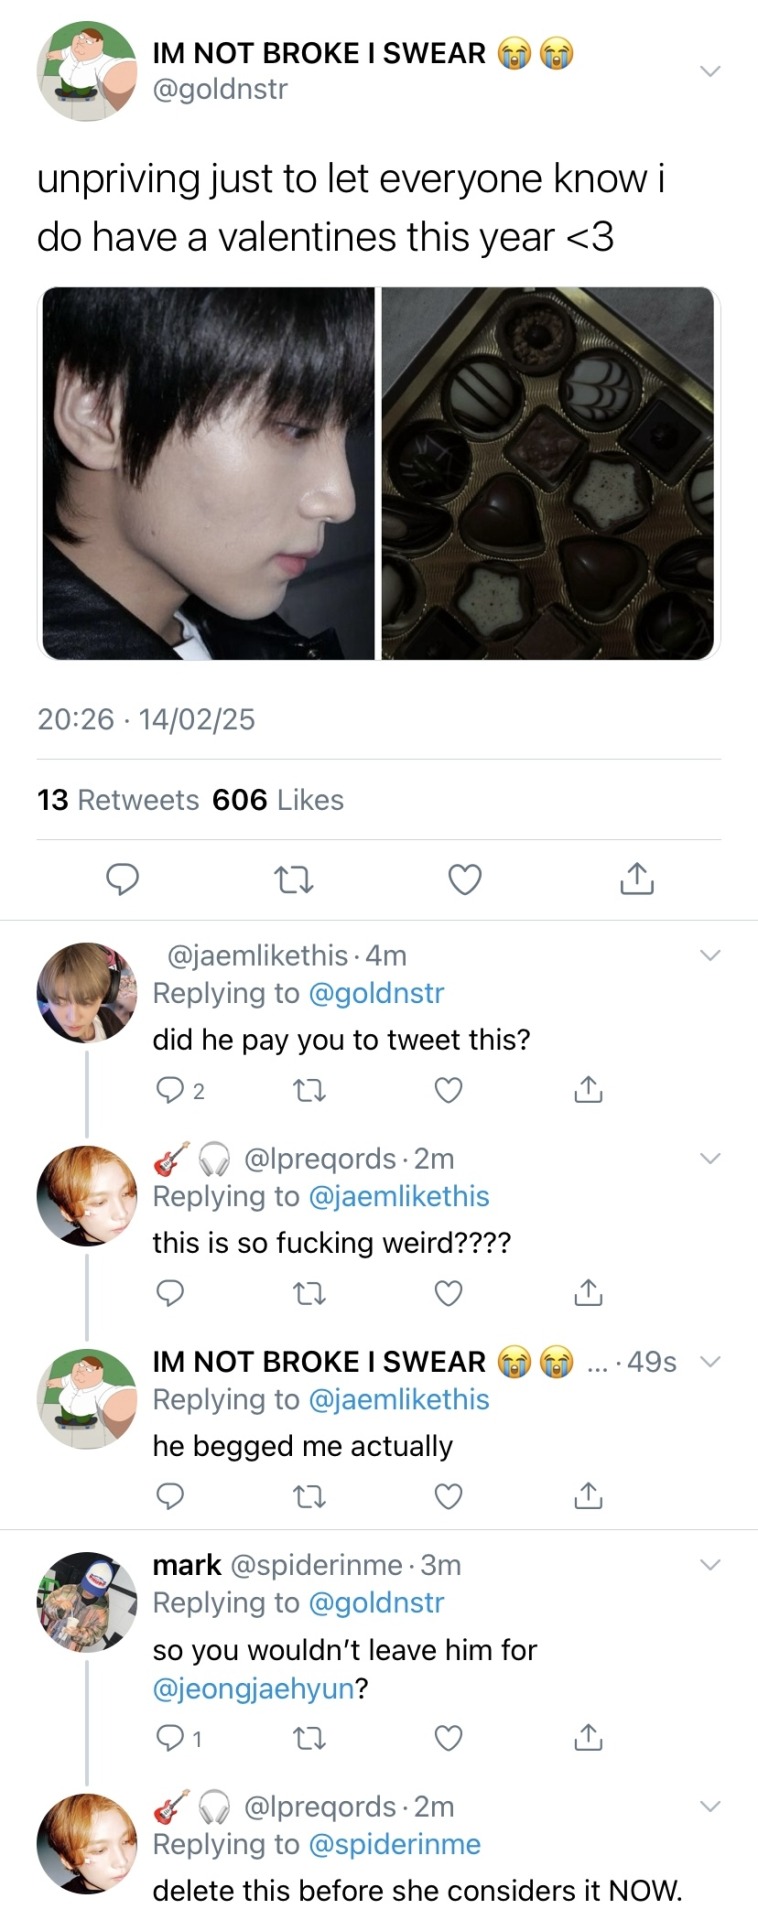Open reply thread under "did he pay you" tweet

171,1090
